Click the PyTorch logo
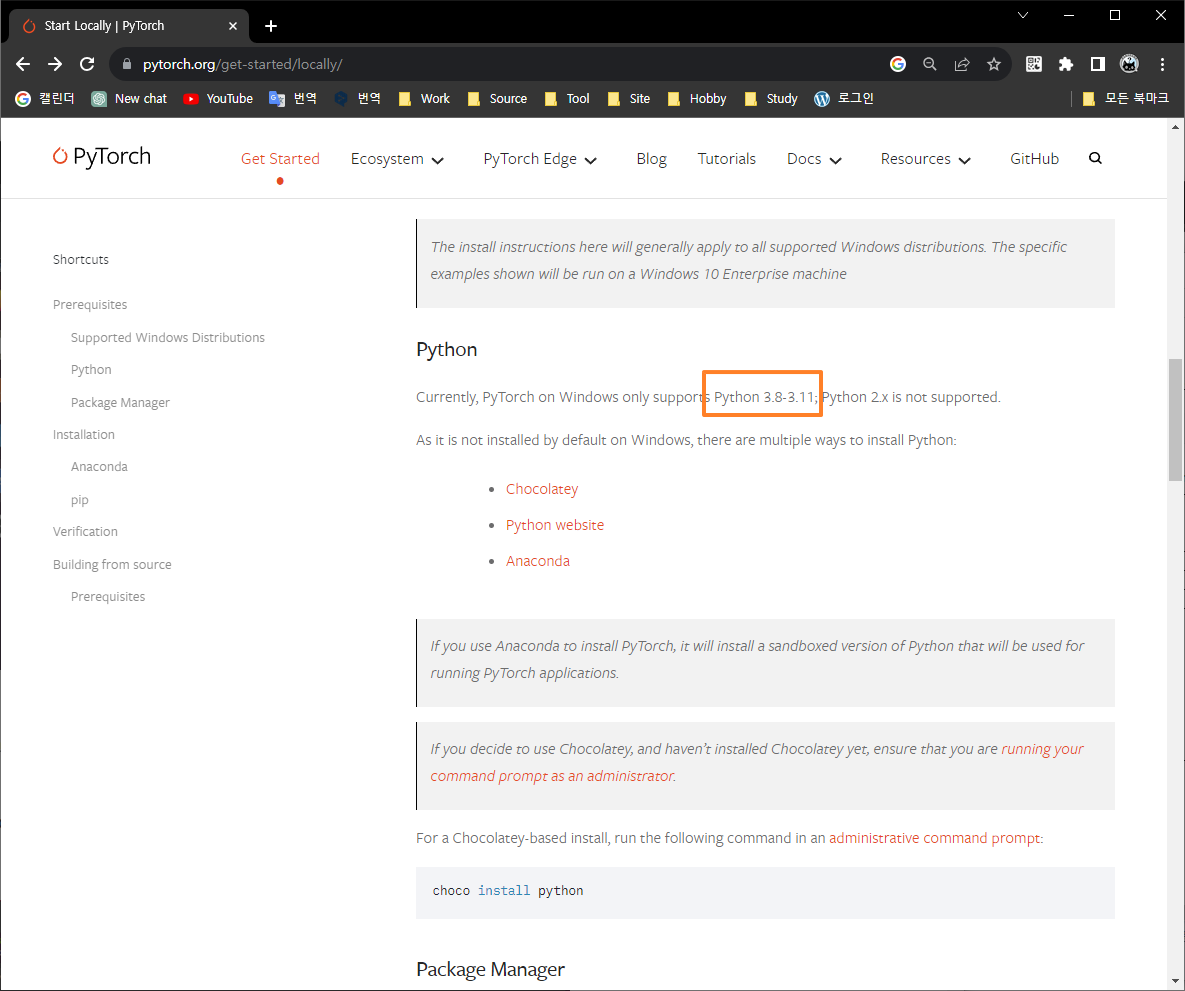 (x=100, y=157)
